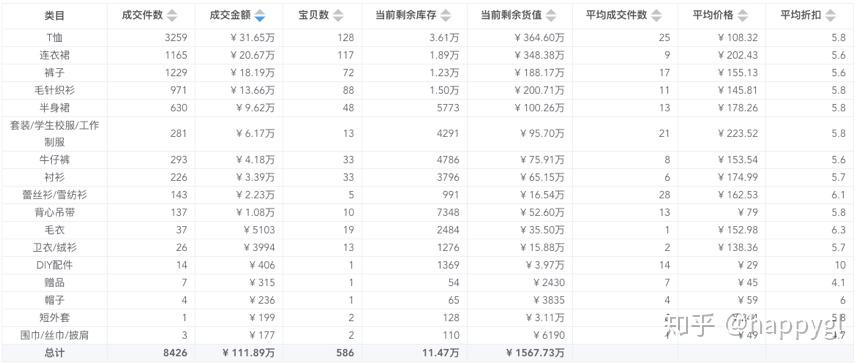Click T恤 average price ¥108.32
This screenshot has height=363, width=865.
(x=738, y=38)
